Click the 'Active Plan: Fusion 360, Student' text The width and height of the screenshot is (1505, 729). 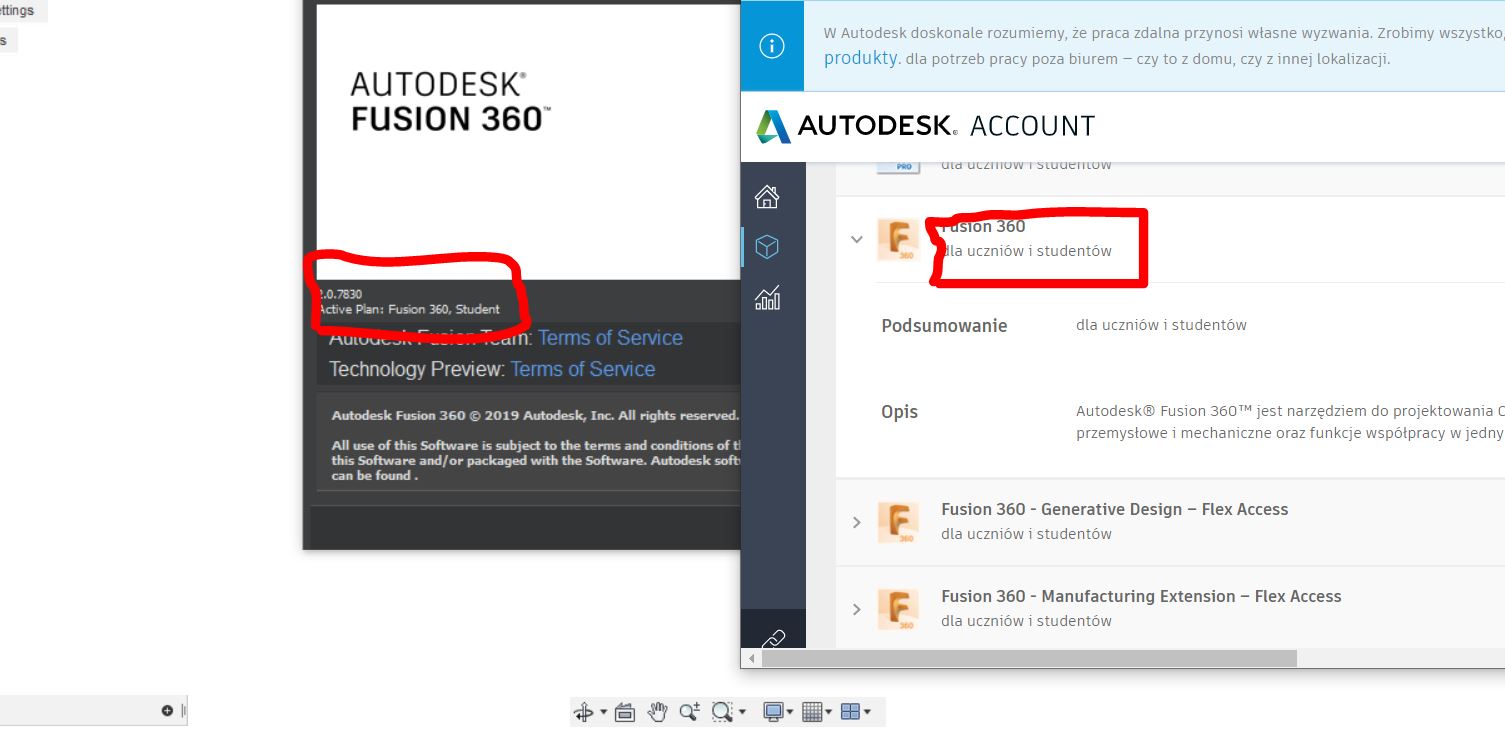[409, 309]
